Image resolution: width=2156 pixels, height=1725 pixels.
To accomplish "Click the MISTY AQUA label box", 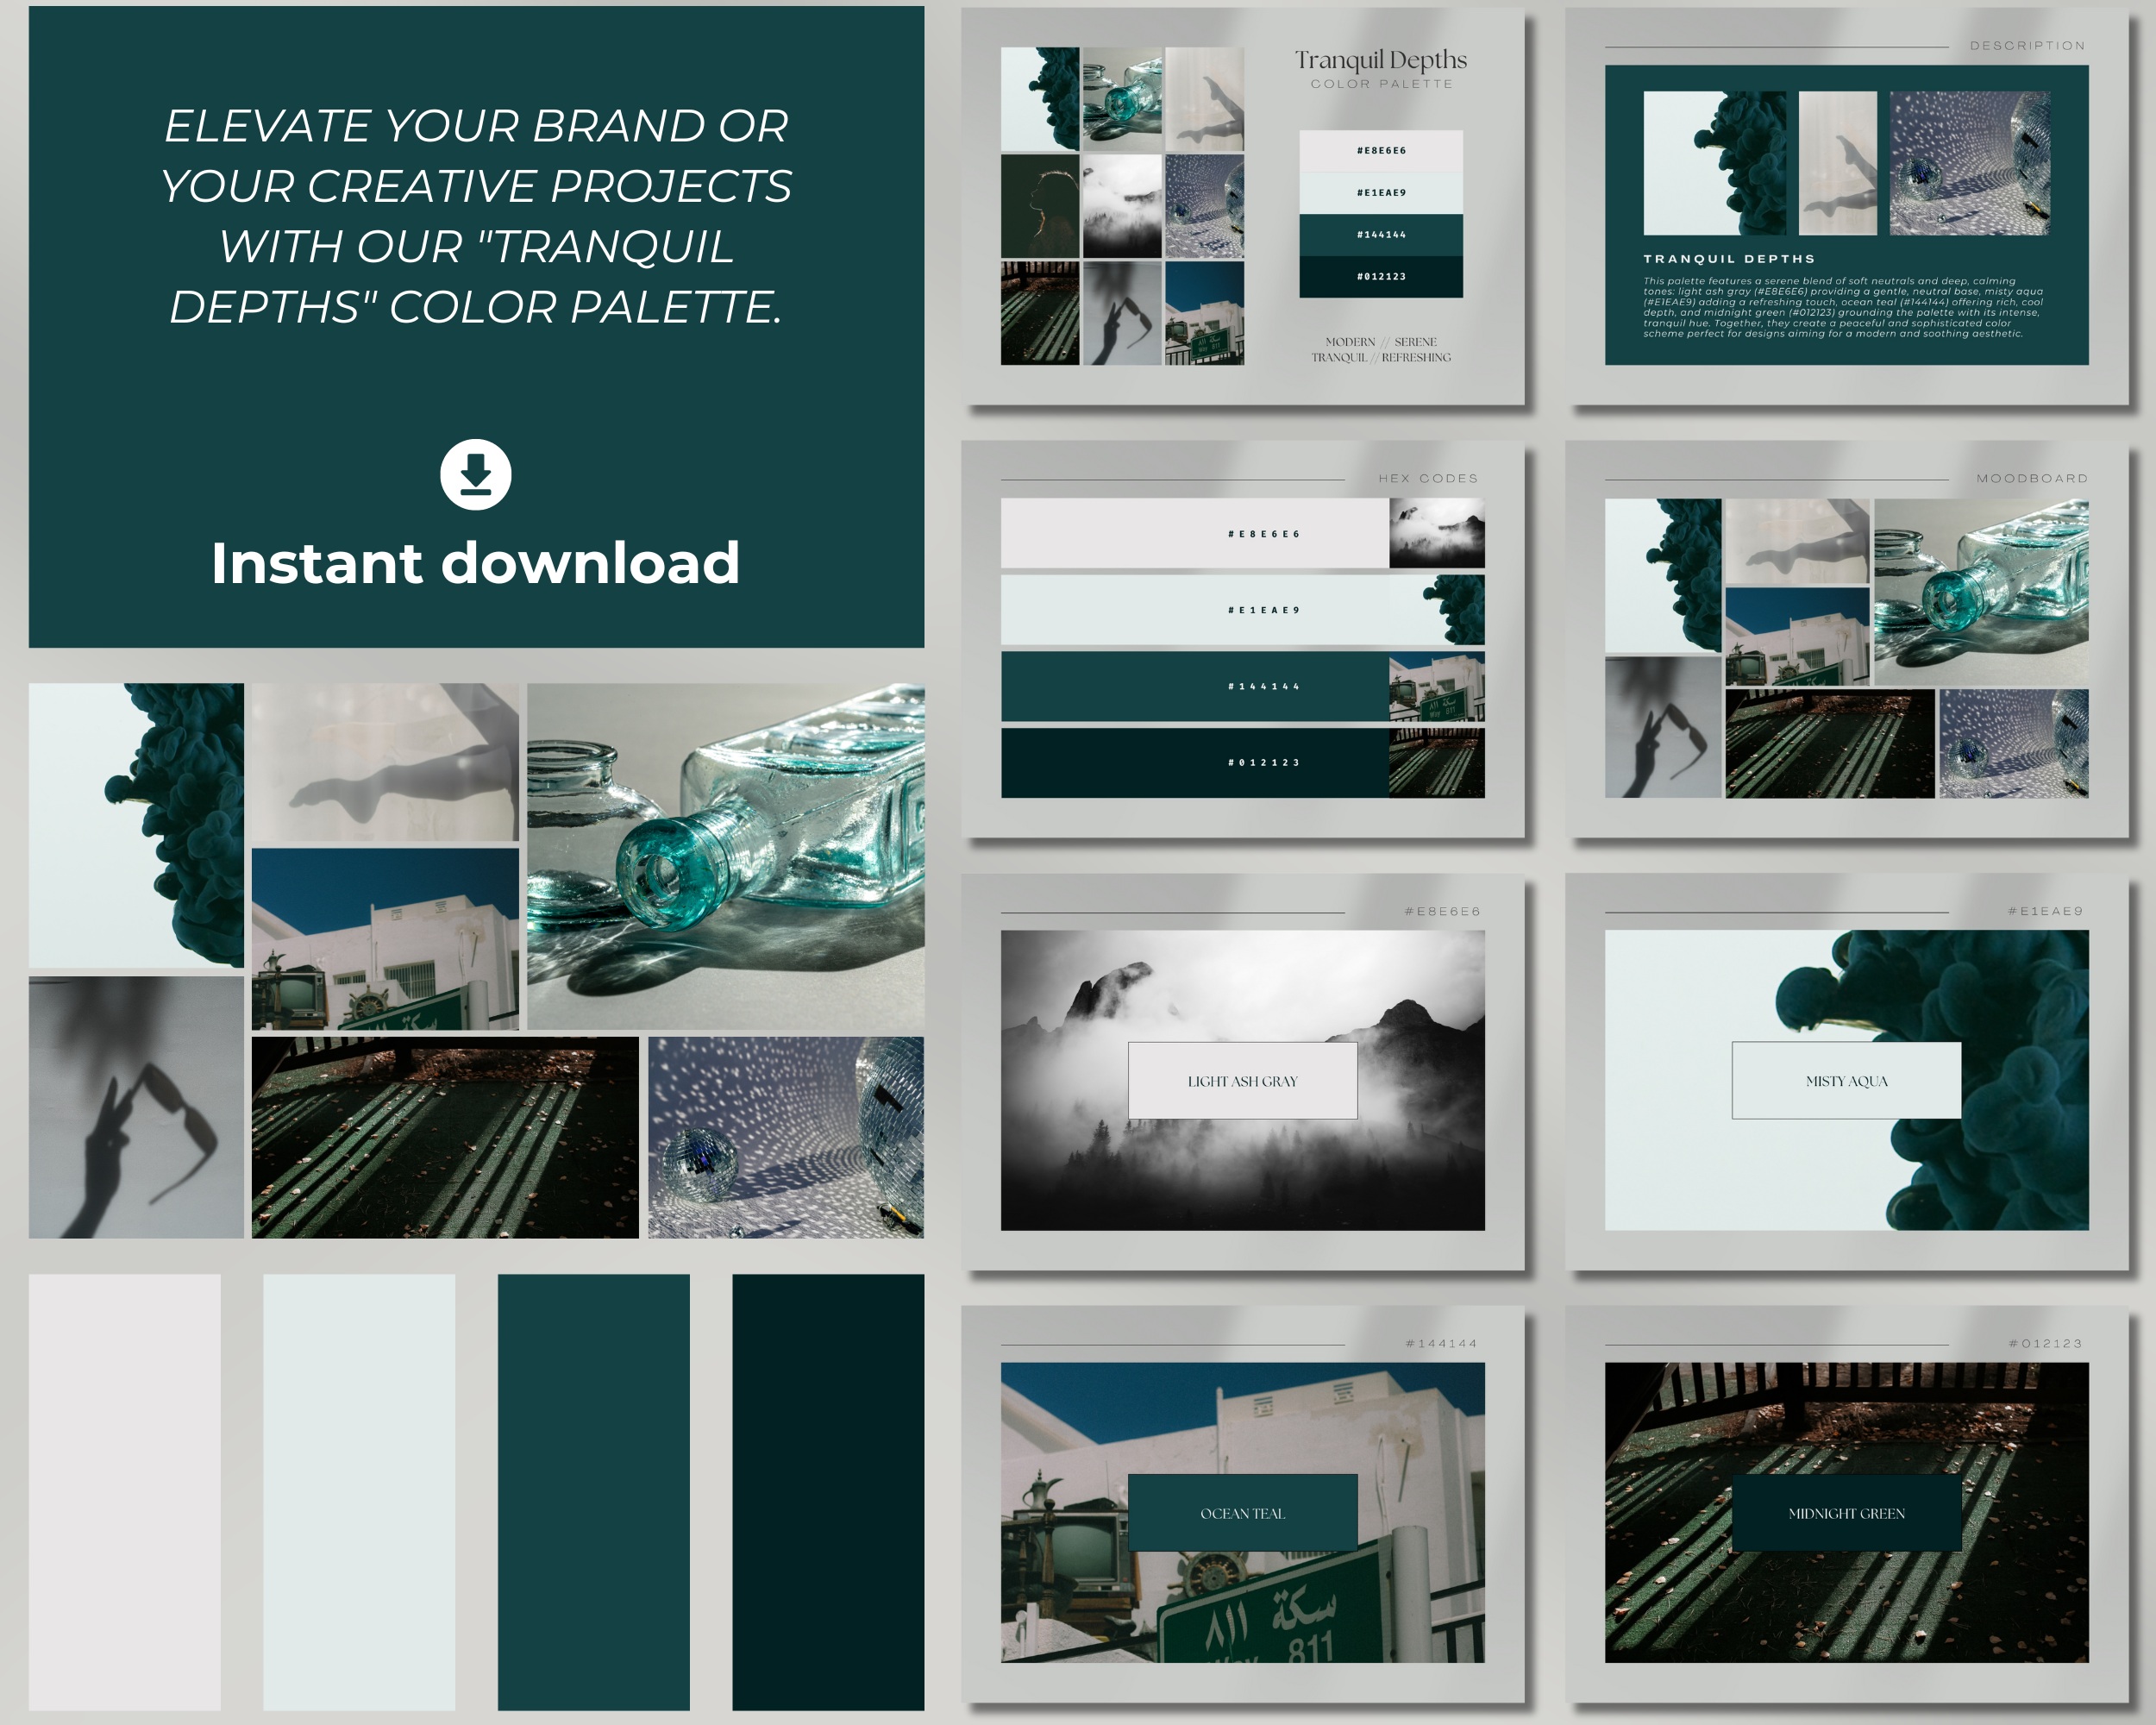I will [x=1846, y=1081].
